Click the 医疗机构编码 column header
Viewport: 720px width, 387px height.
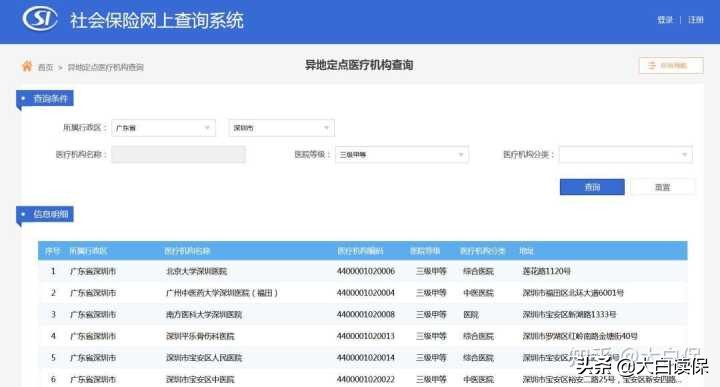[x=360, y=251]
